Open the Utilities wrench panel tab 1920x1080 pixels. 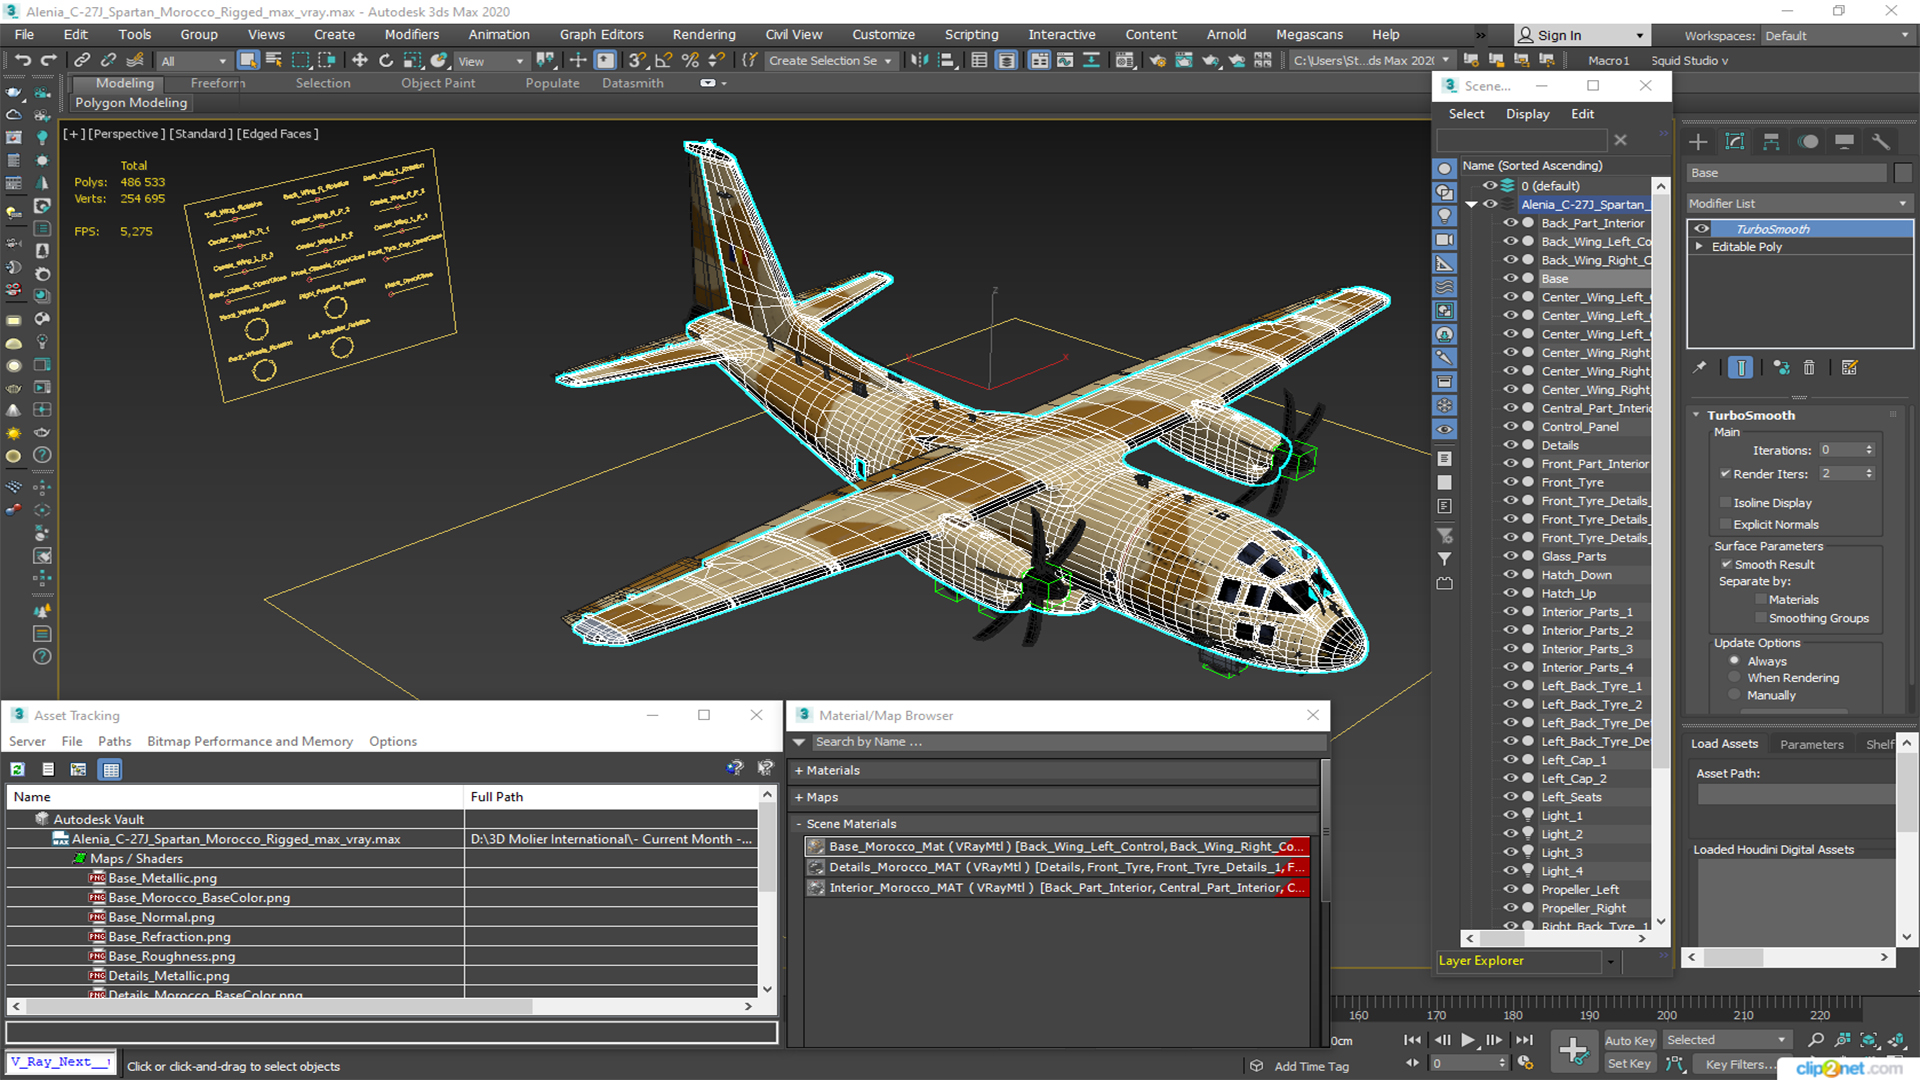click(x=1881, y=142)
